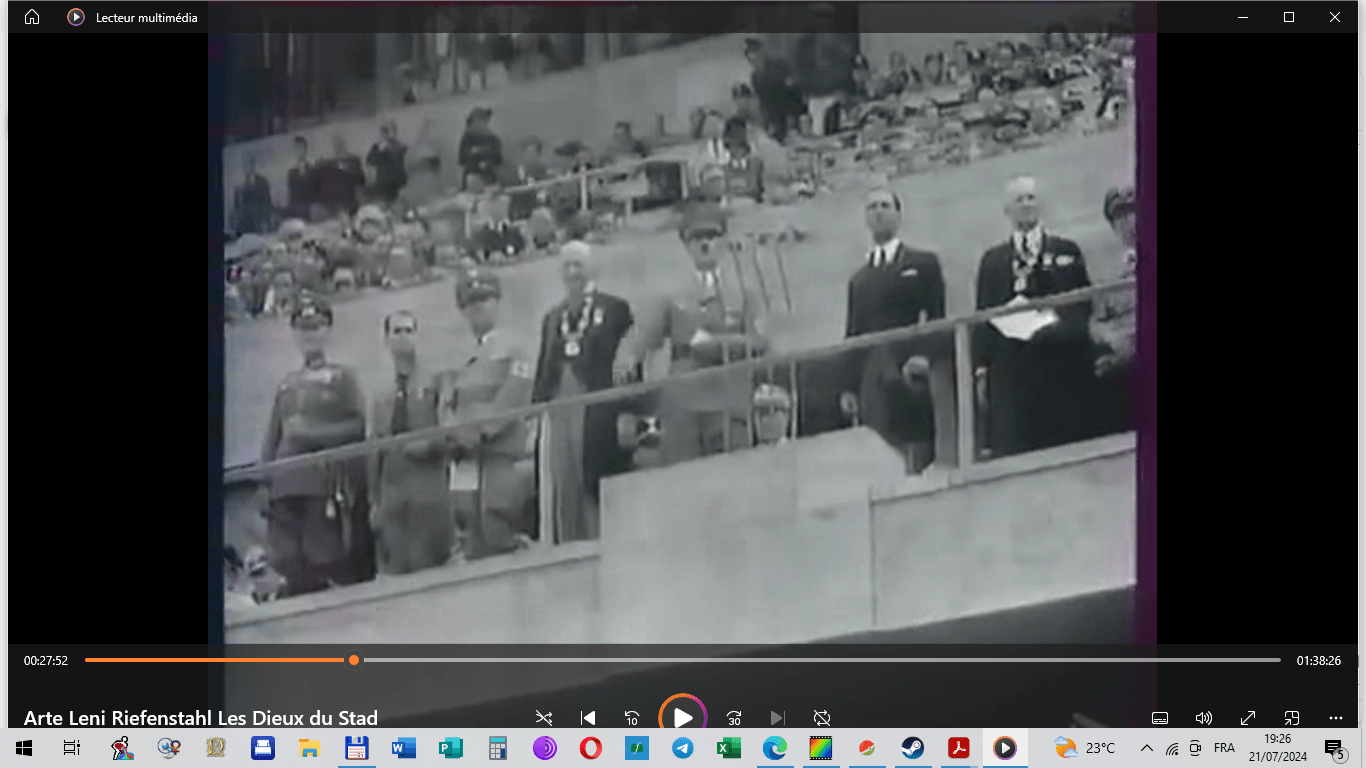Show hidden system tray icons
1366x768 pixels.
pos(1146,747)
